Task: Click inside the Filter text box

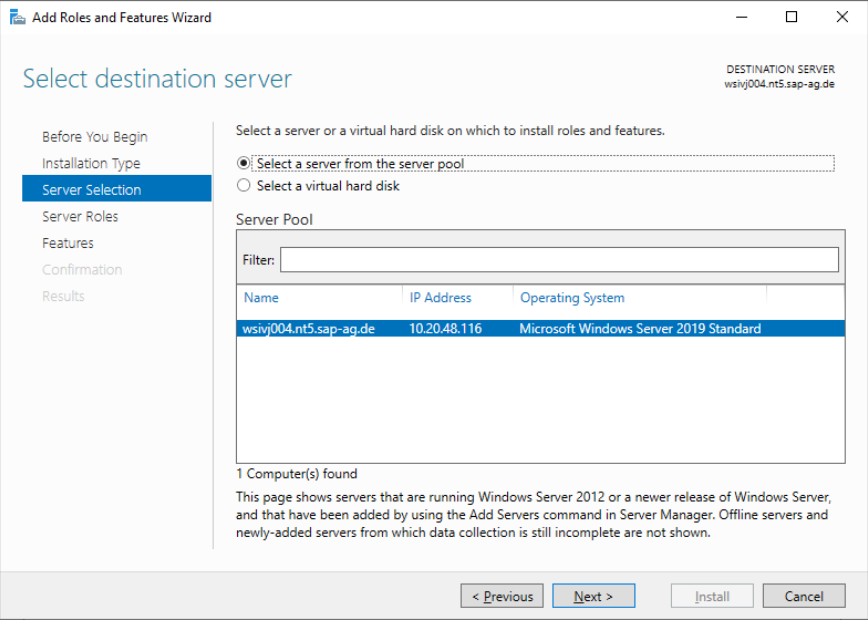Action: pos(558,259)
